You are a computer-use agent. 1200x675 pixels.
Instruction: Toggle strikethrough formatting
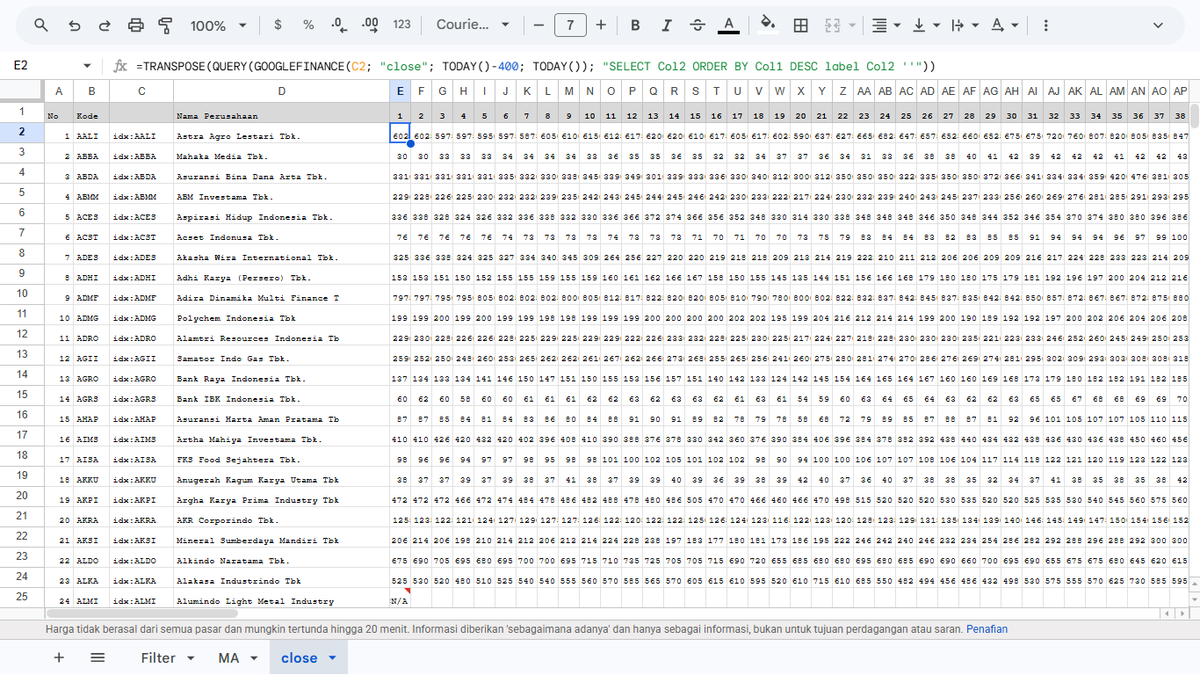pos(697,25)
